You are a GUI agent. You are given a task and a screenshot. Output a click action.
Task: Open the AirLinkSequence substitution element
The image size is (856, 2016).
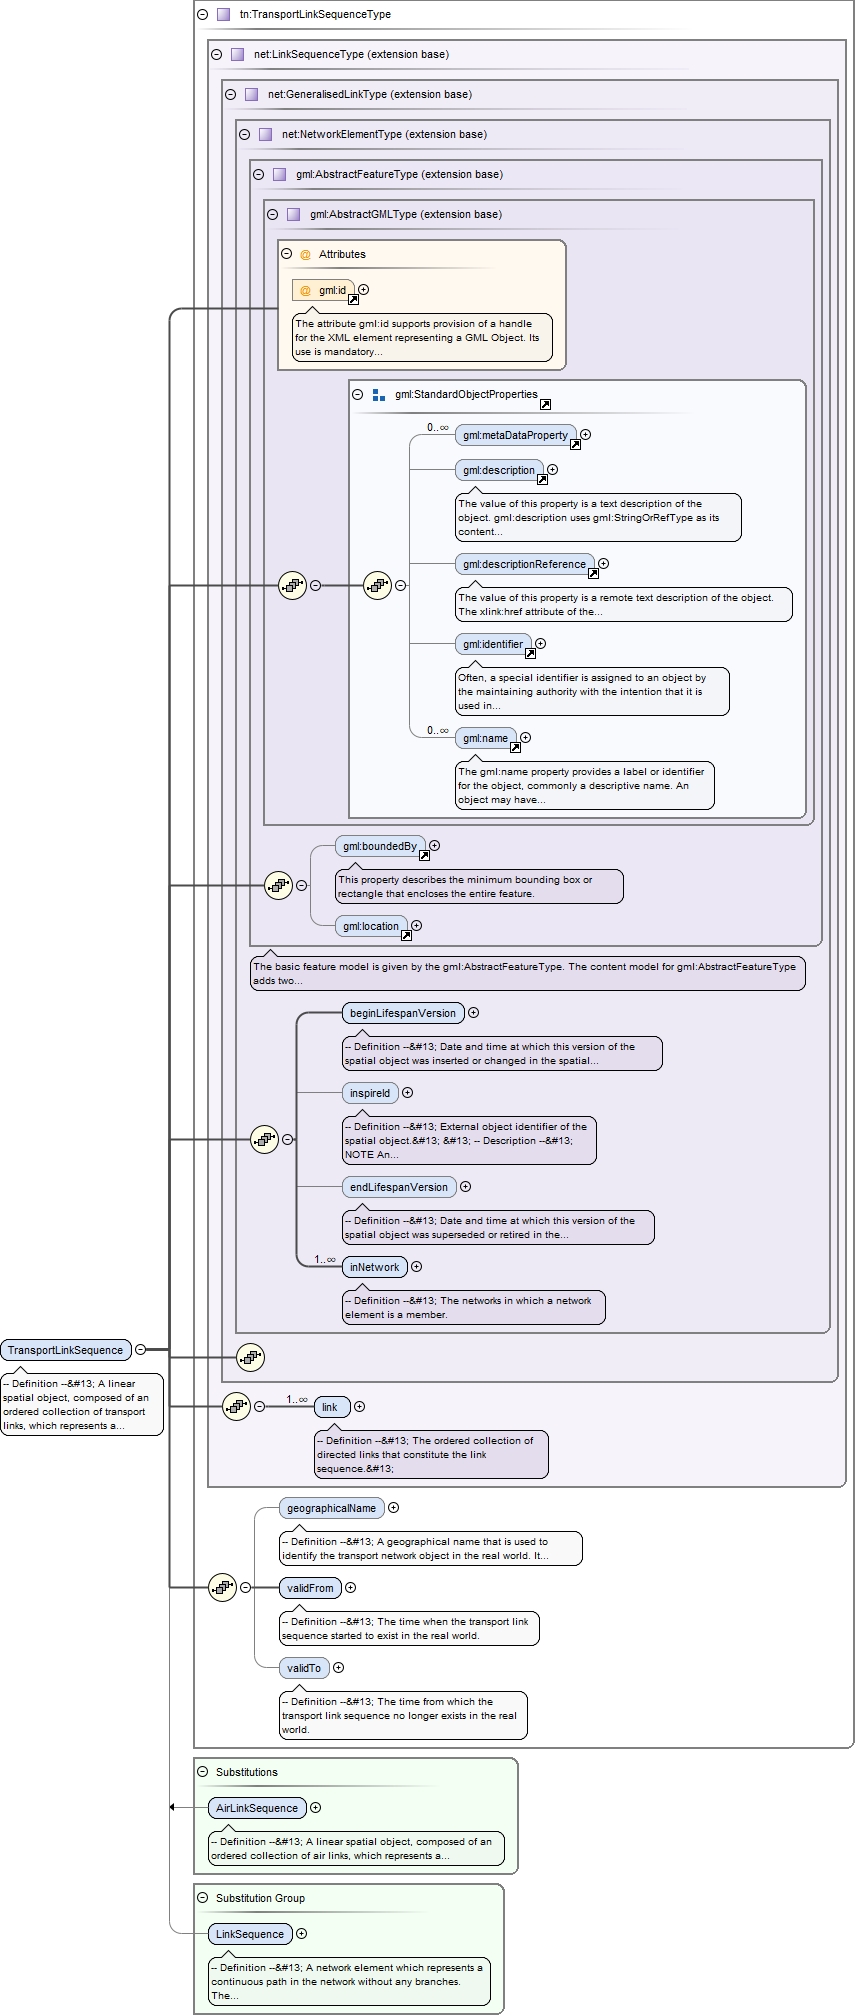[257, 1808]
